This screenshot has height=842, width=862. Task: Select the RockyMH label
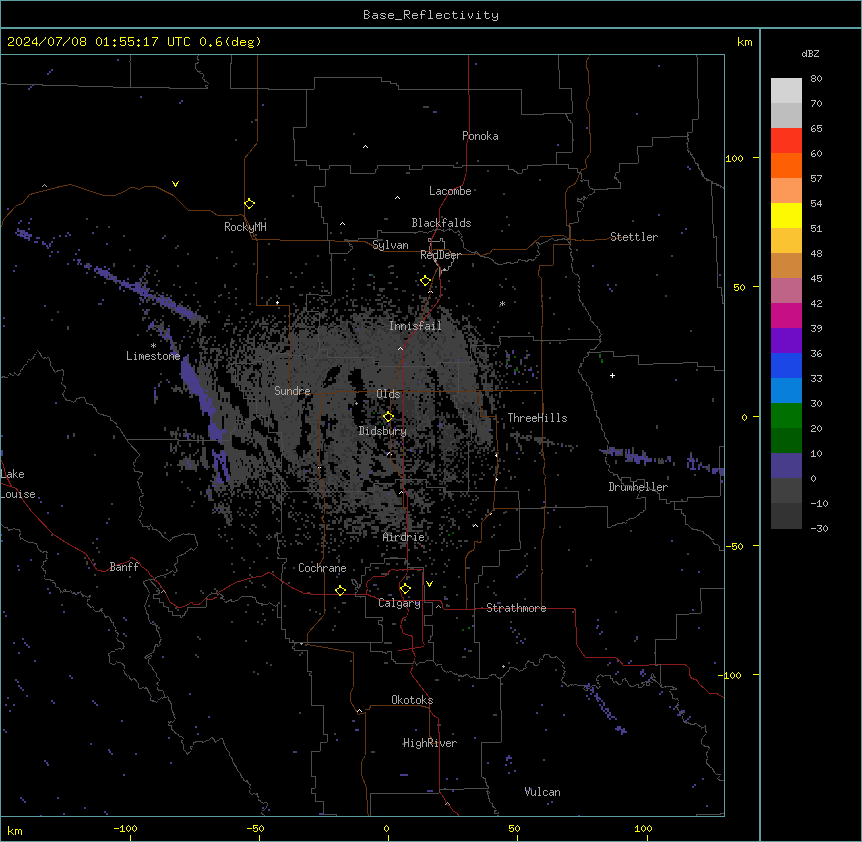click(245, 227)
